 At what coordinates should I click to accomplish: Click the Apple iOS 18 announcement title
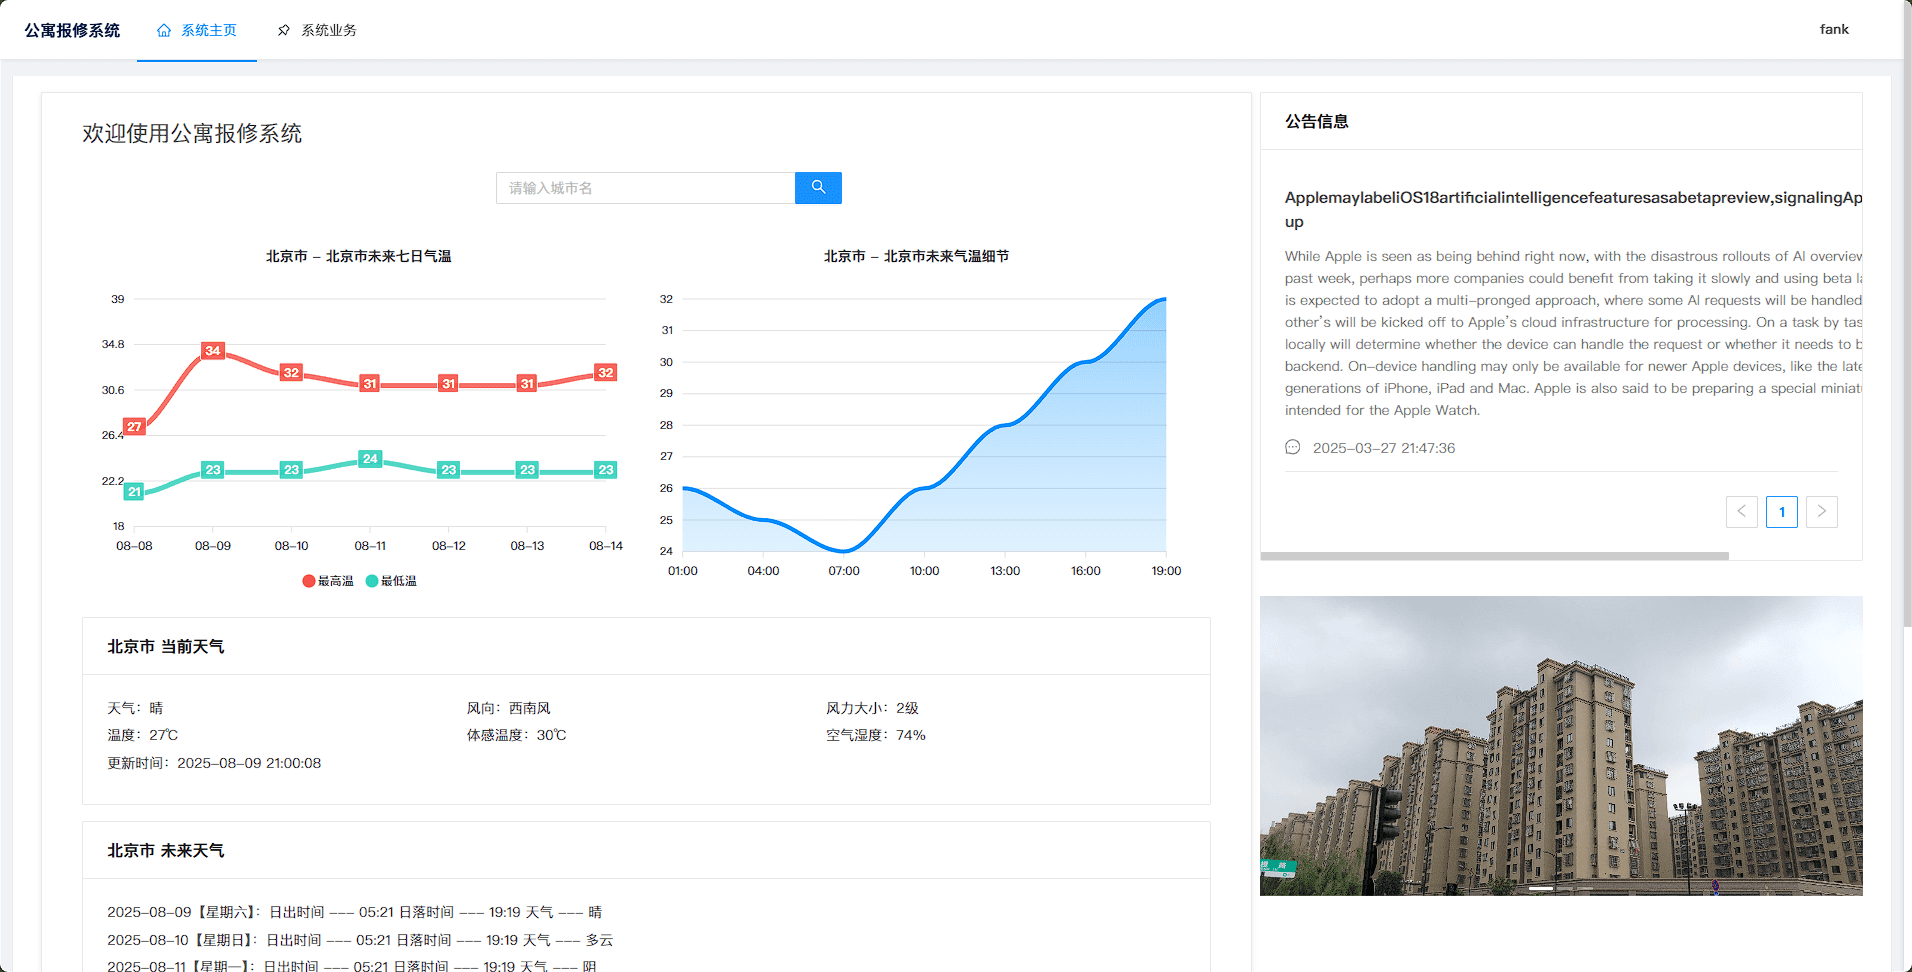pyautogui.click(x=1573, y=209)
